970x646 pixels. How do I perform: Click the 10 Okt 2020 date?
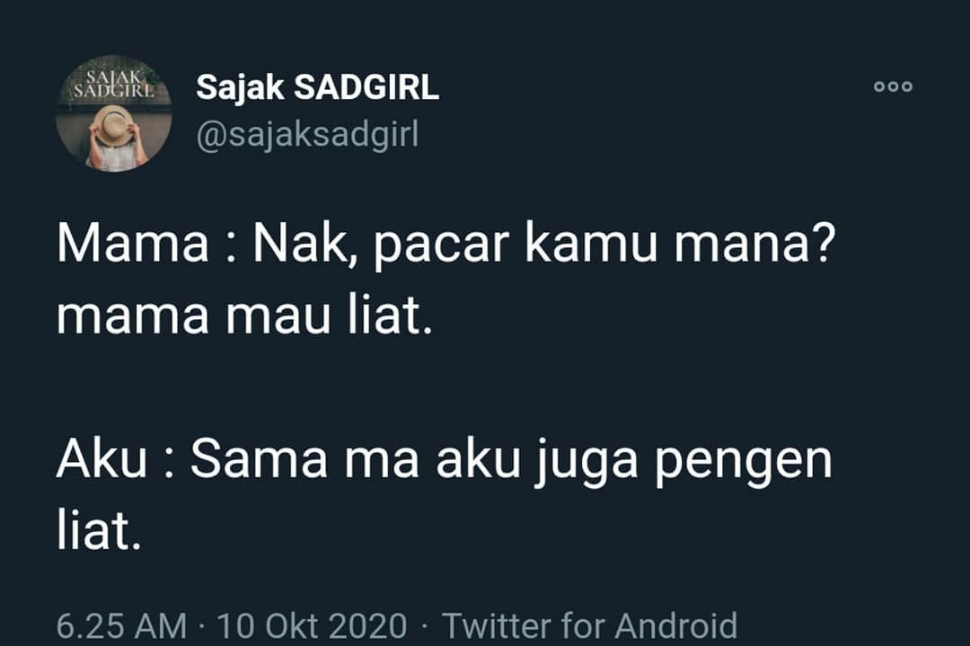[312, 626]
